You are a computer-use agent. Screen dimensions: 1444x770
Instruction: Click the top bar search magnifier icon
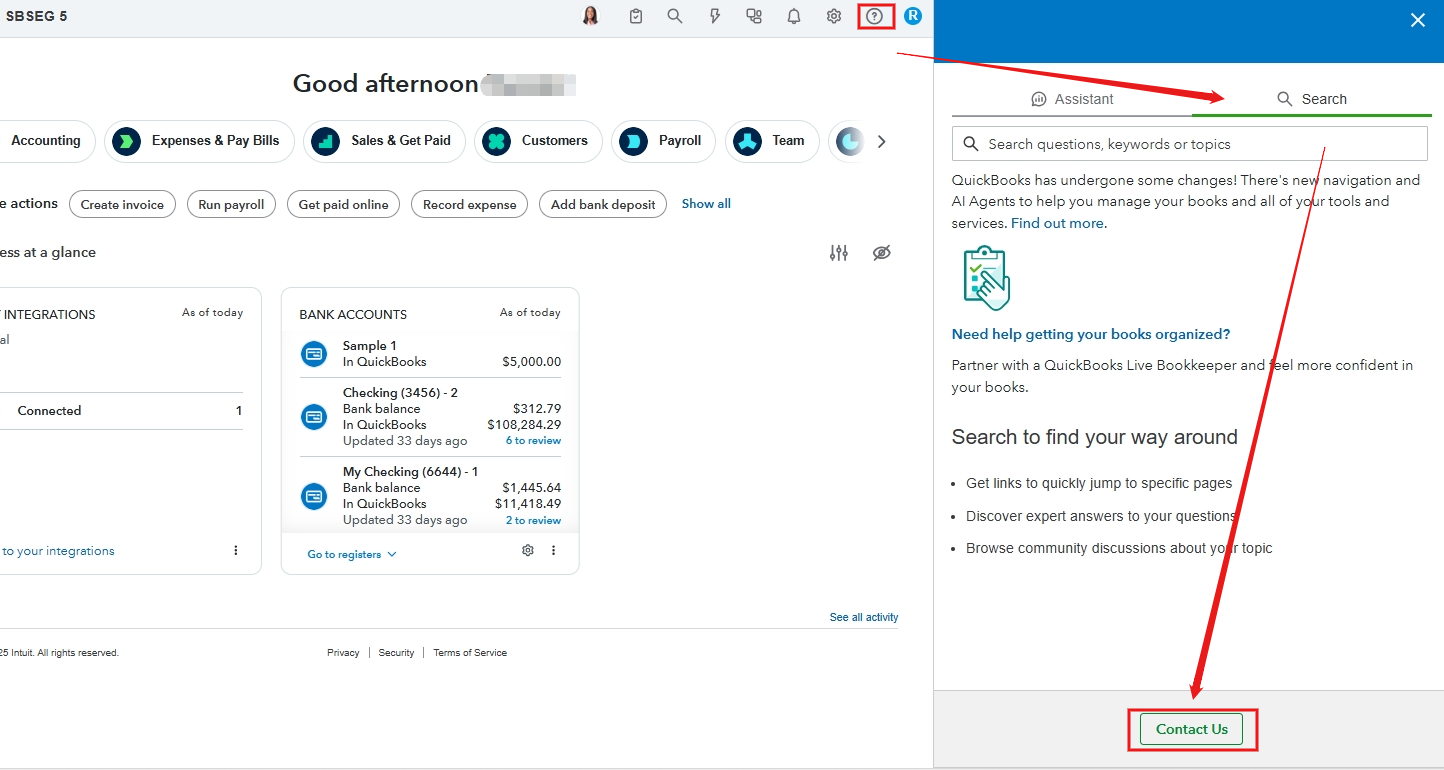tap(675, 16)
